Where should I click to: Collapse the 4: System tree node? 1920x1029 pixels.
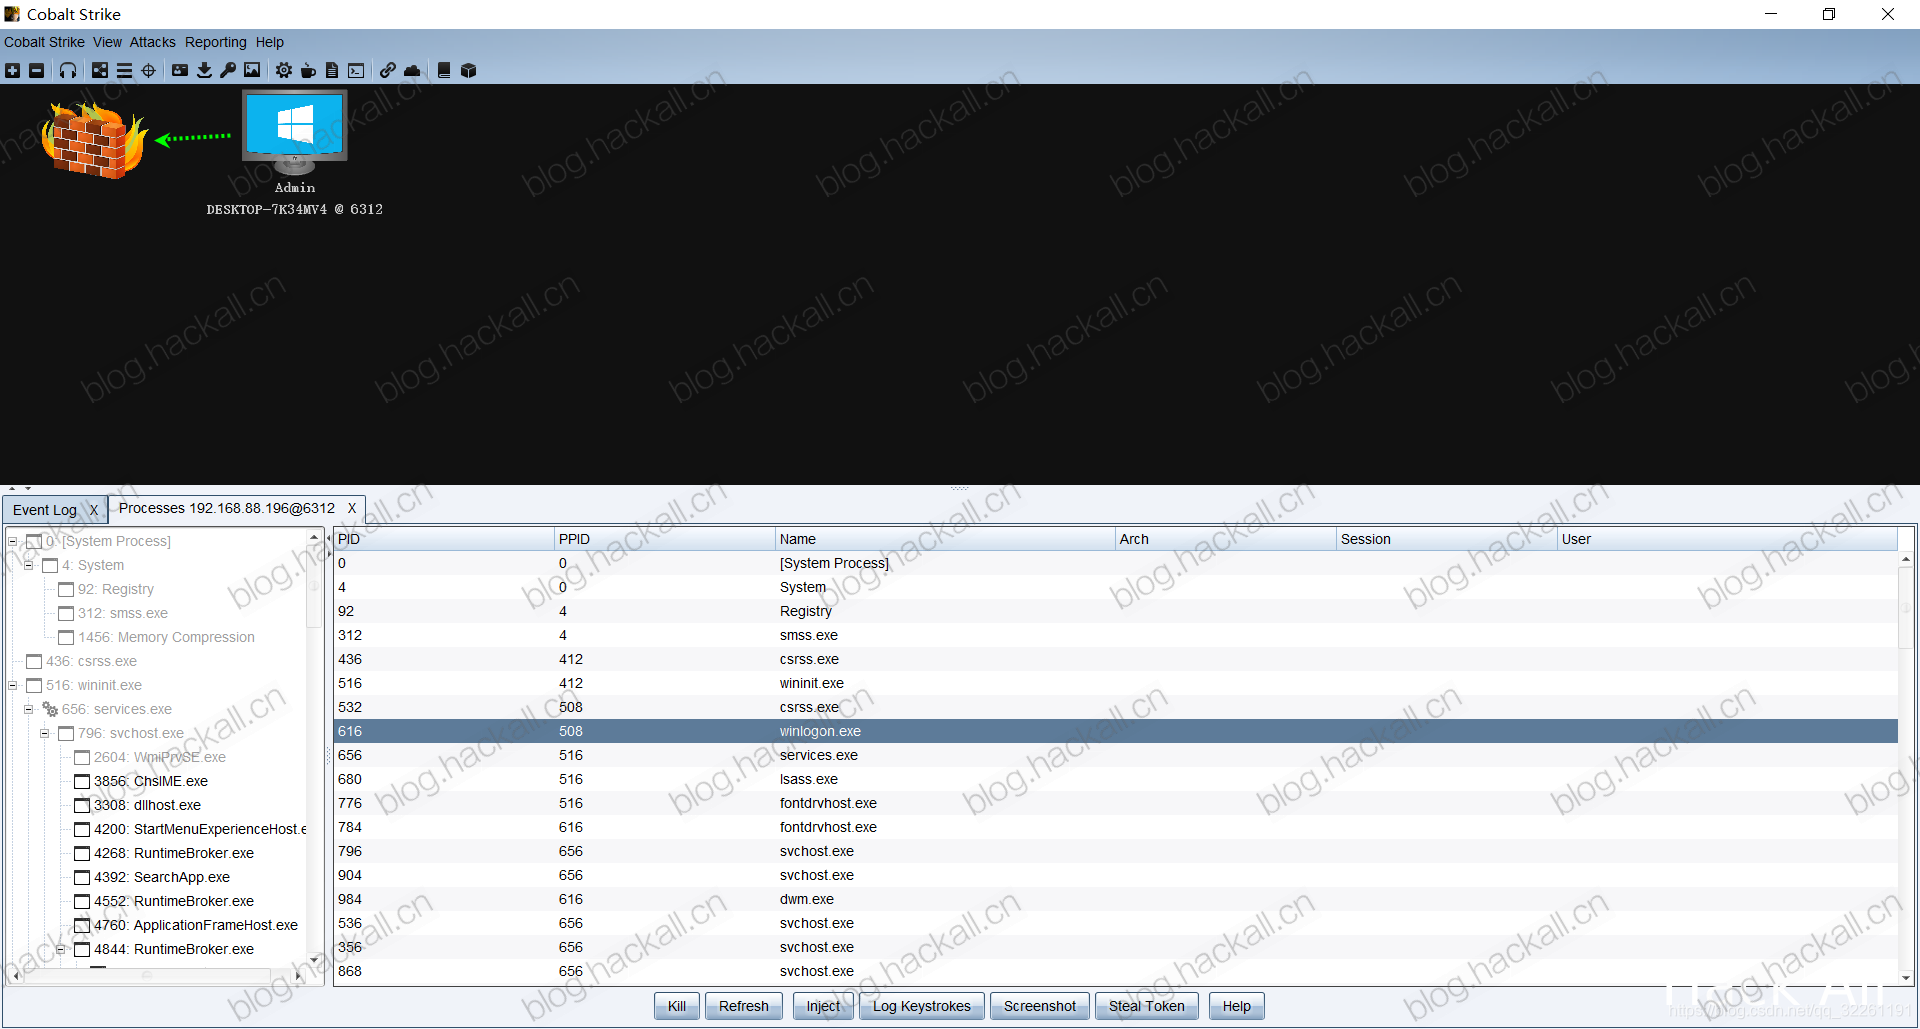click(29, 565)
